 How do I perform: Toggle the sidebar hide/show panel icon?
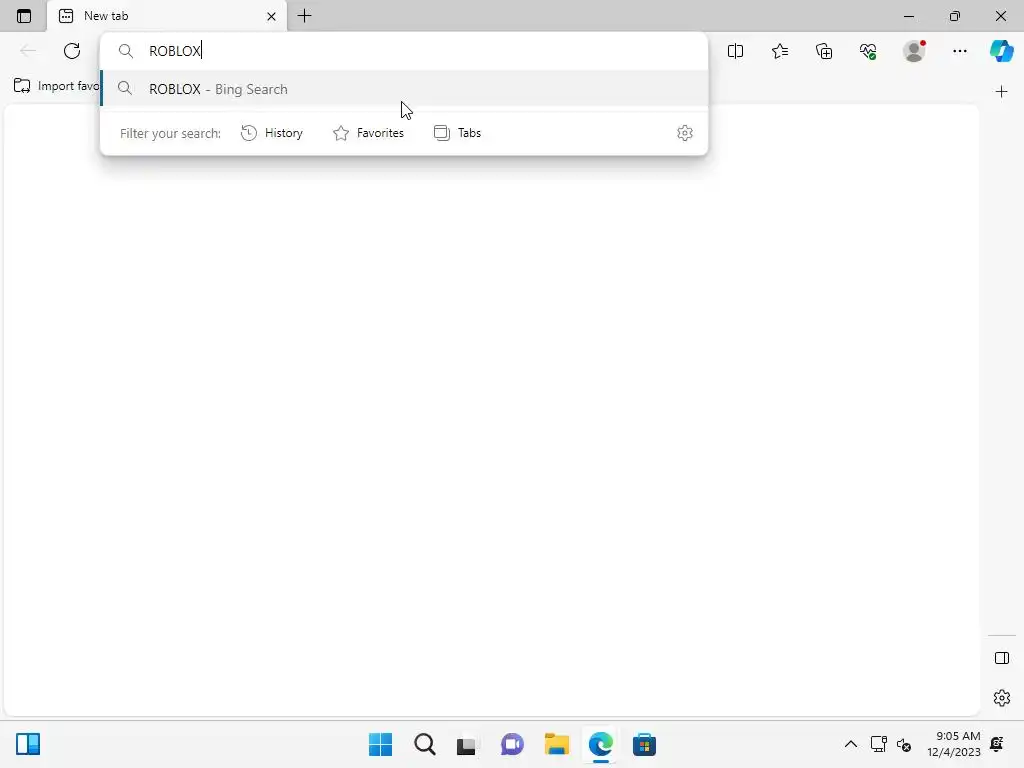coord(1002,658)
